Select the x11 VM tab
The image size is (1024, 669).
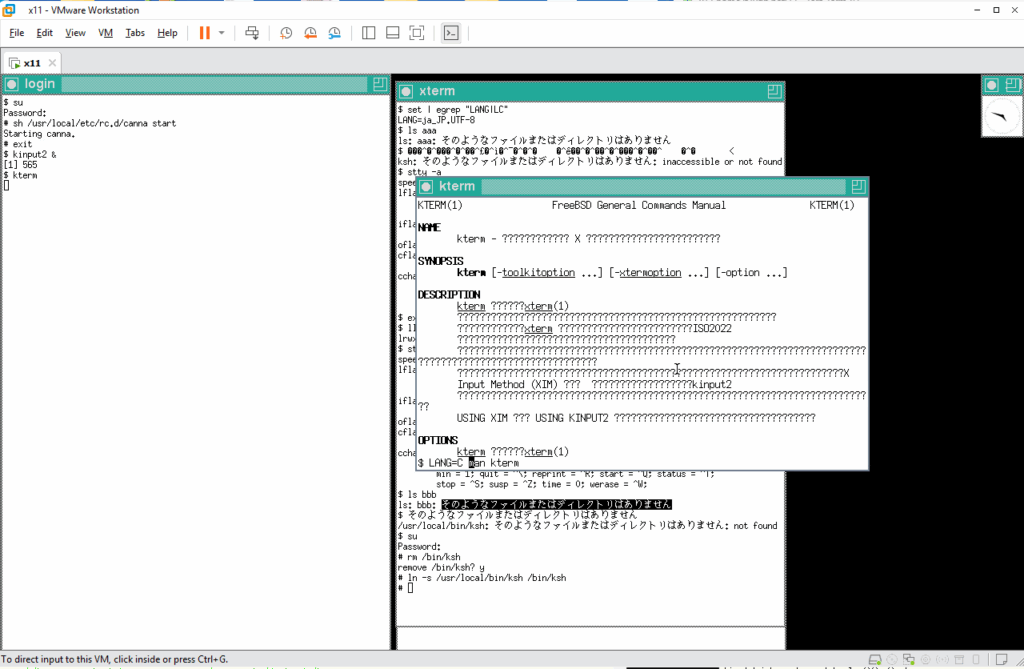point(31,63)
